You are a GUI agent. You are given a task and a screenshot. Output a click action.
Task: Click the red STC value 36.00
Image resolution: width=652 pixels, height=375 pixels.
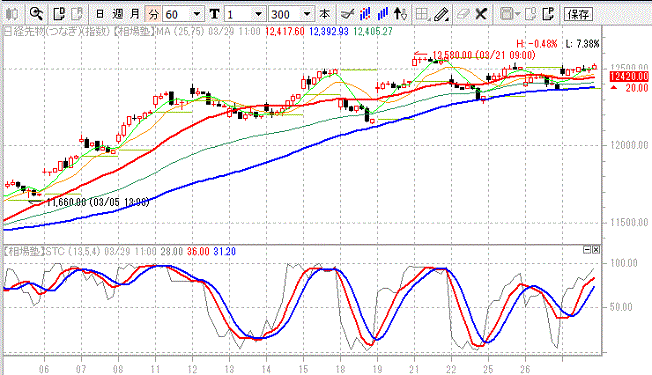pos(198,252)
